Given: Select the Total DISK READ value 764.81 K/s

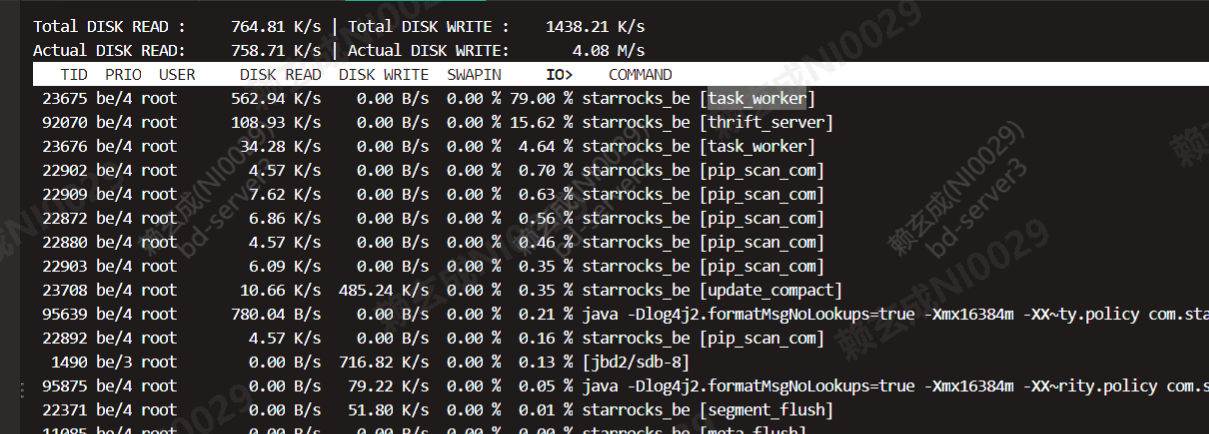Looking at the screenshot, I should pos(276,27).
